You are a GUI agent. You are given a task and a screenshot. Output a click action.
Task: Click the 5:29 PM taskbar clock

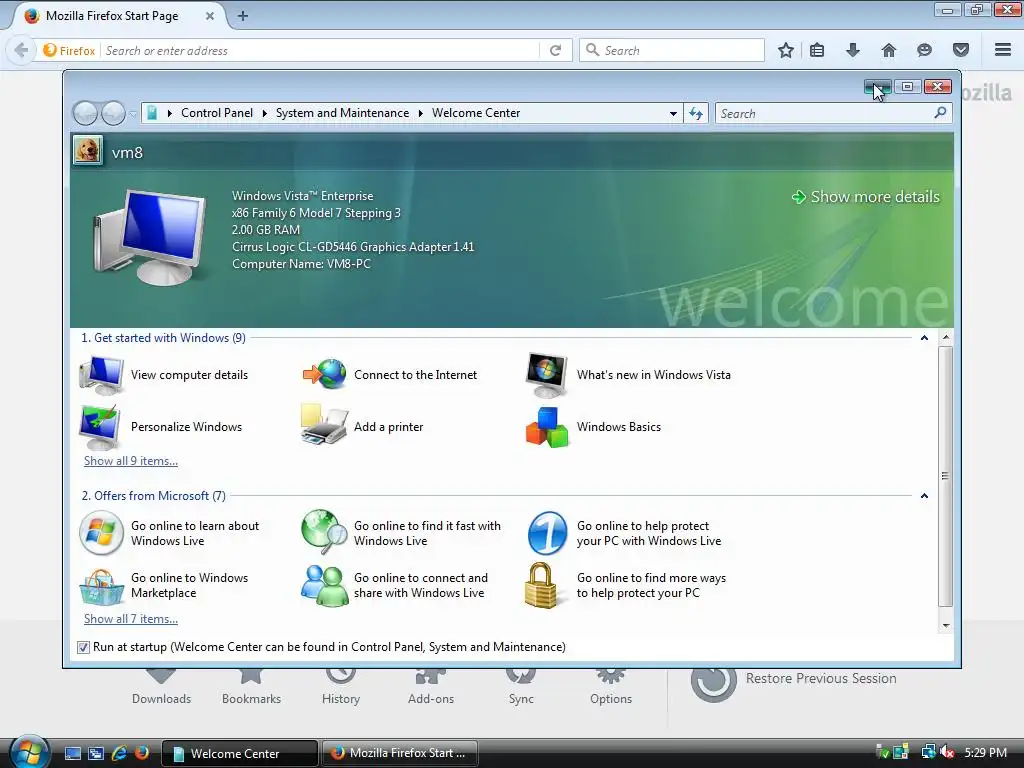click(986, 753)
